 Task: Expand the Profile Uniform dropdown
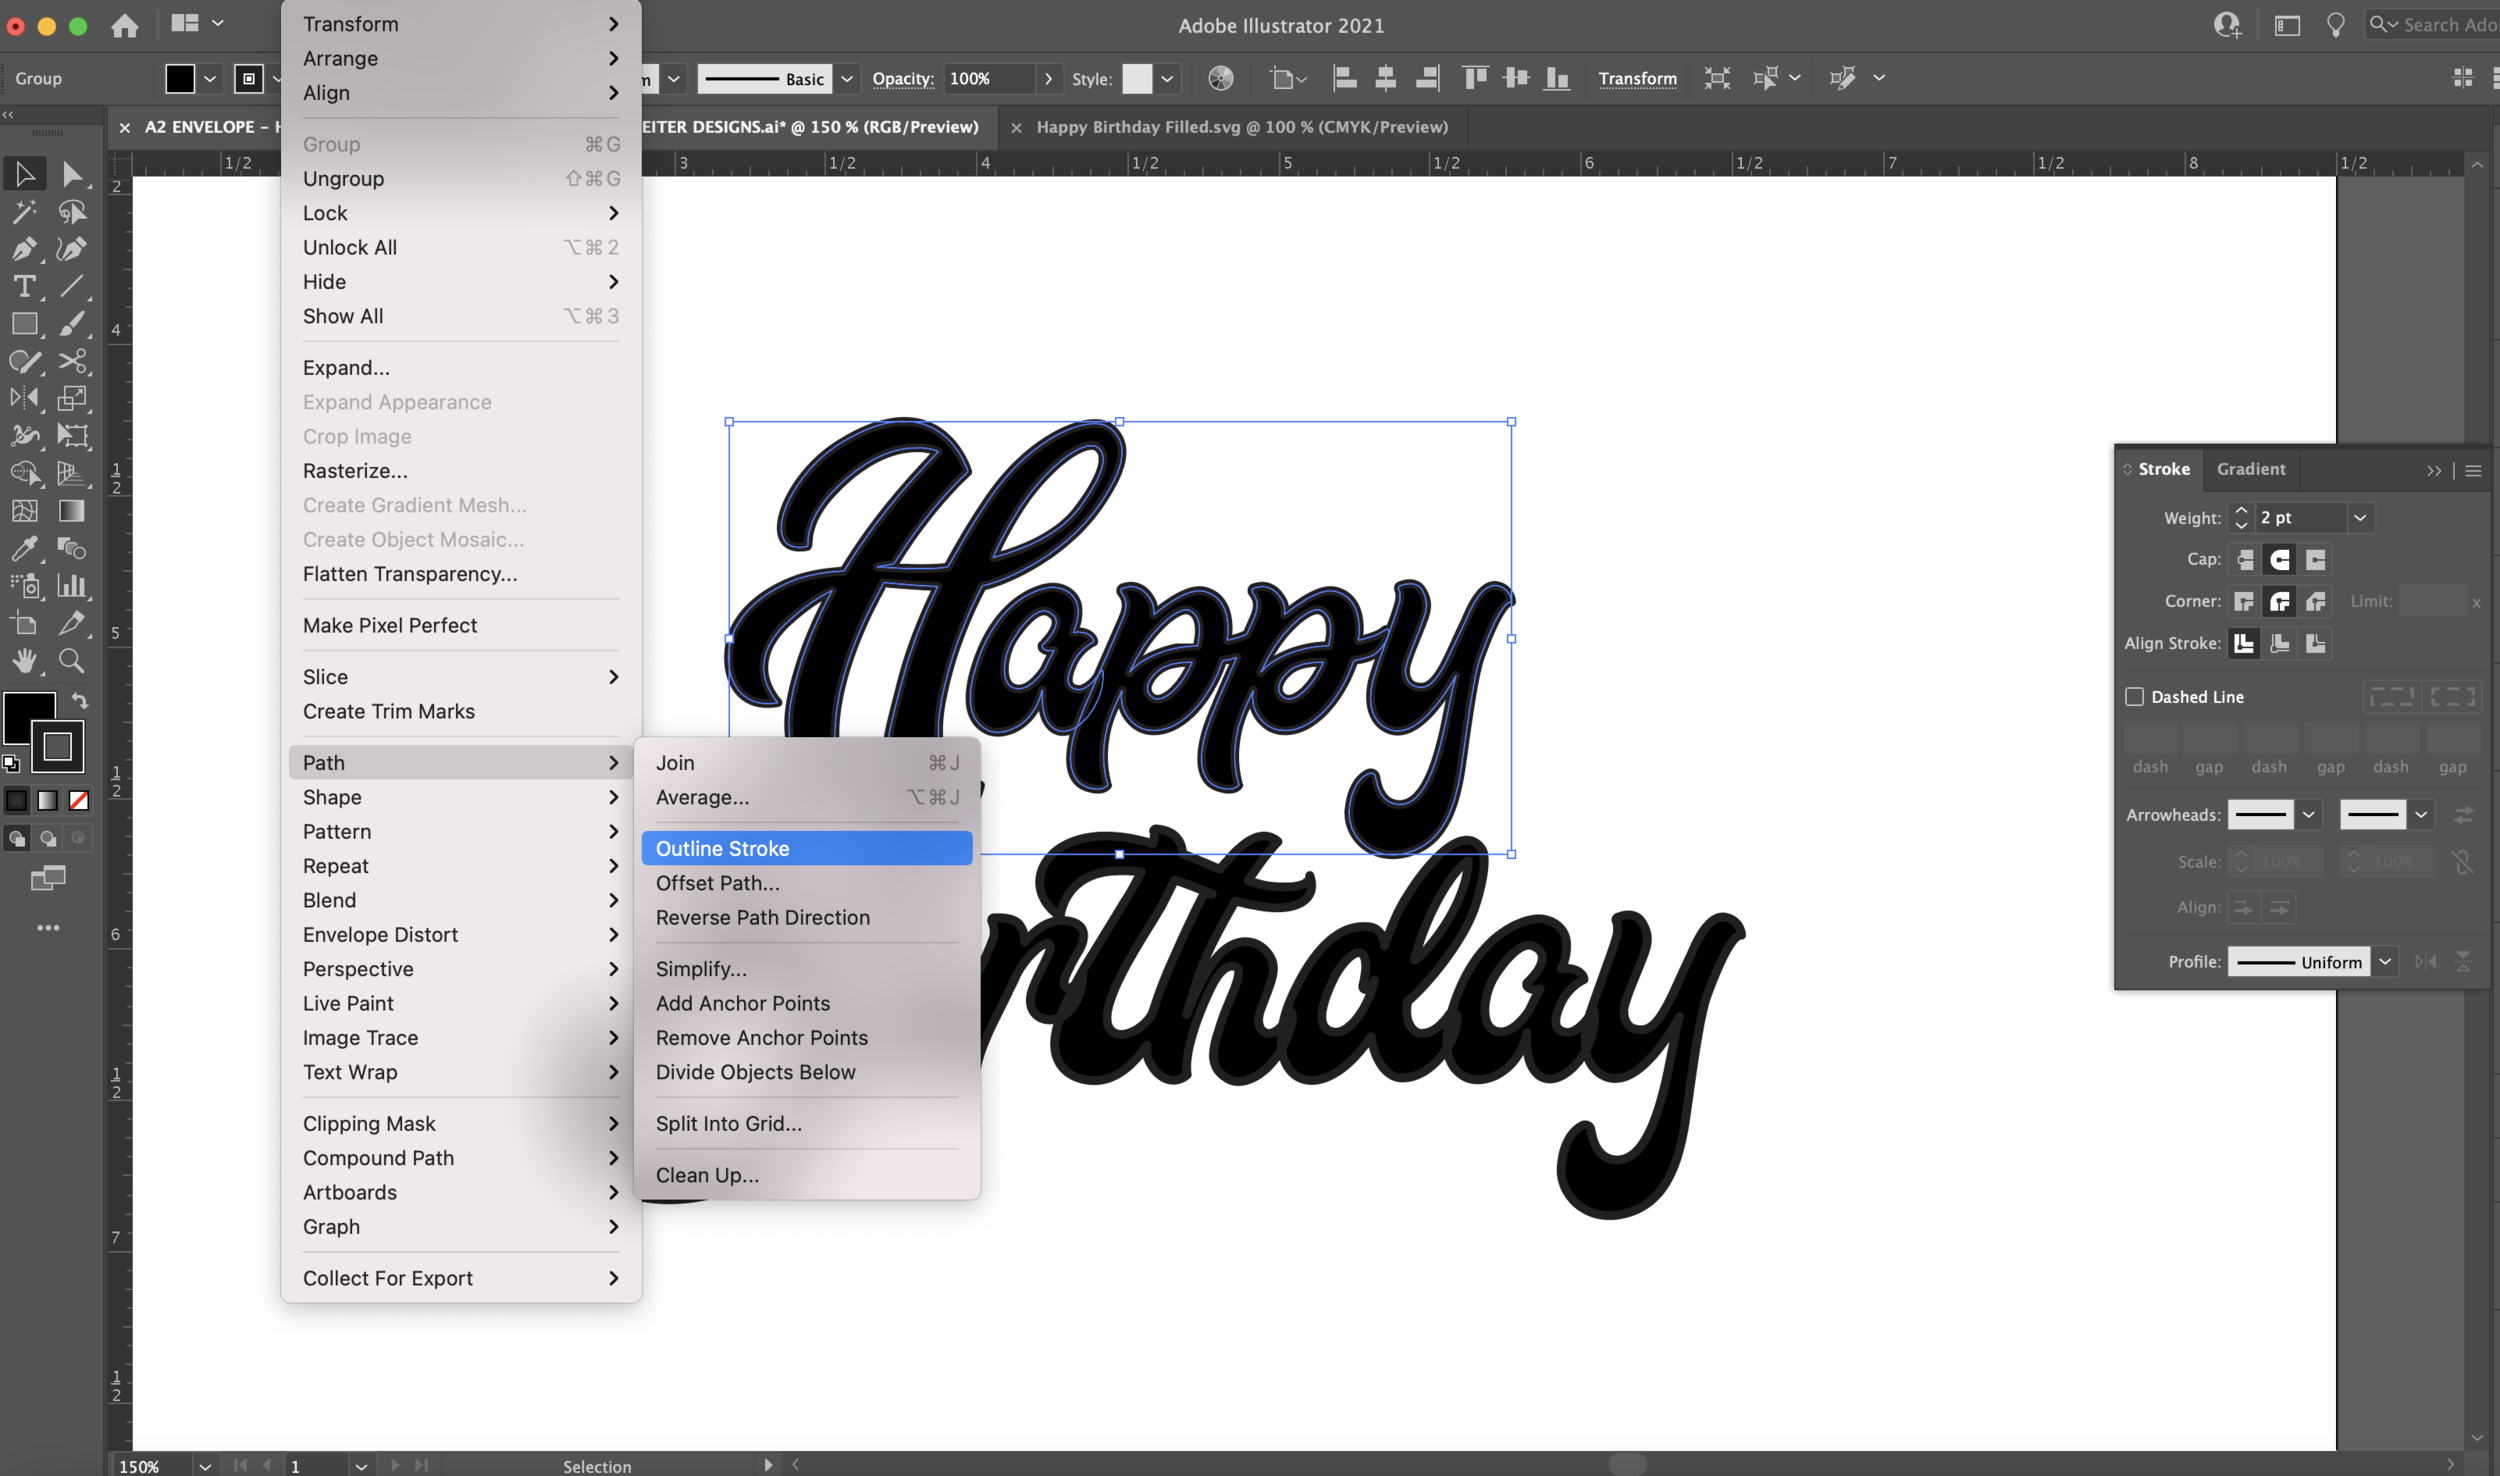click(x=2385, y=961)
